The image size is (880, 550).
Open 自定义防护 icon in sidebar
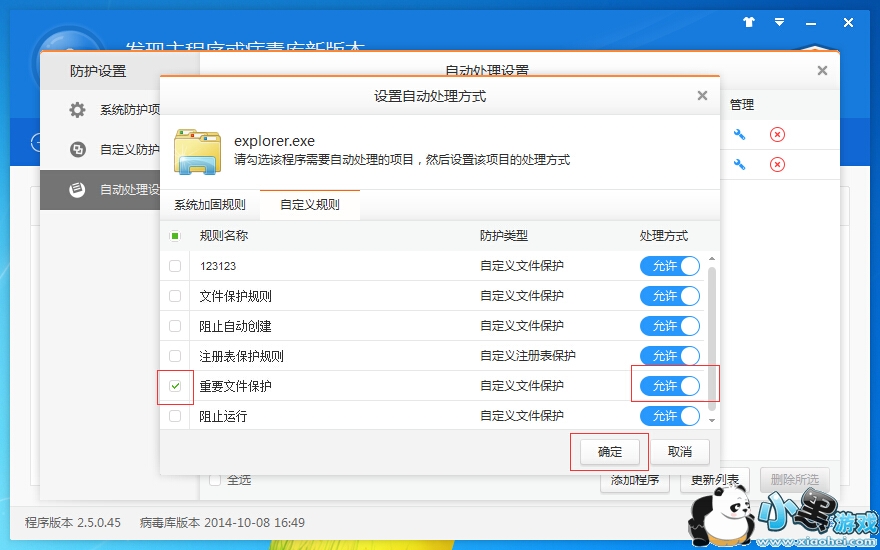78,150
